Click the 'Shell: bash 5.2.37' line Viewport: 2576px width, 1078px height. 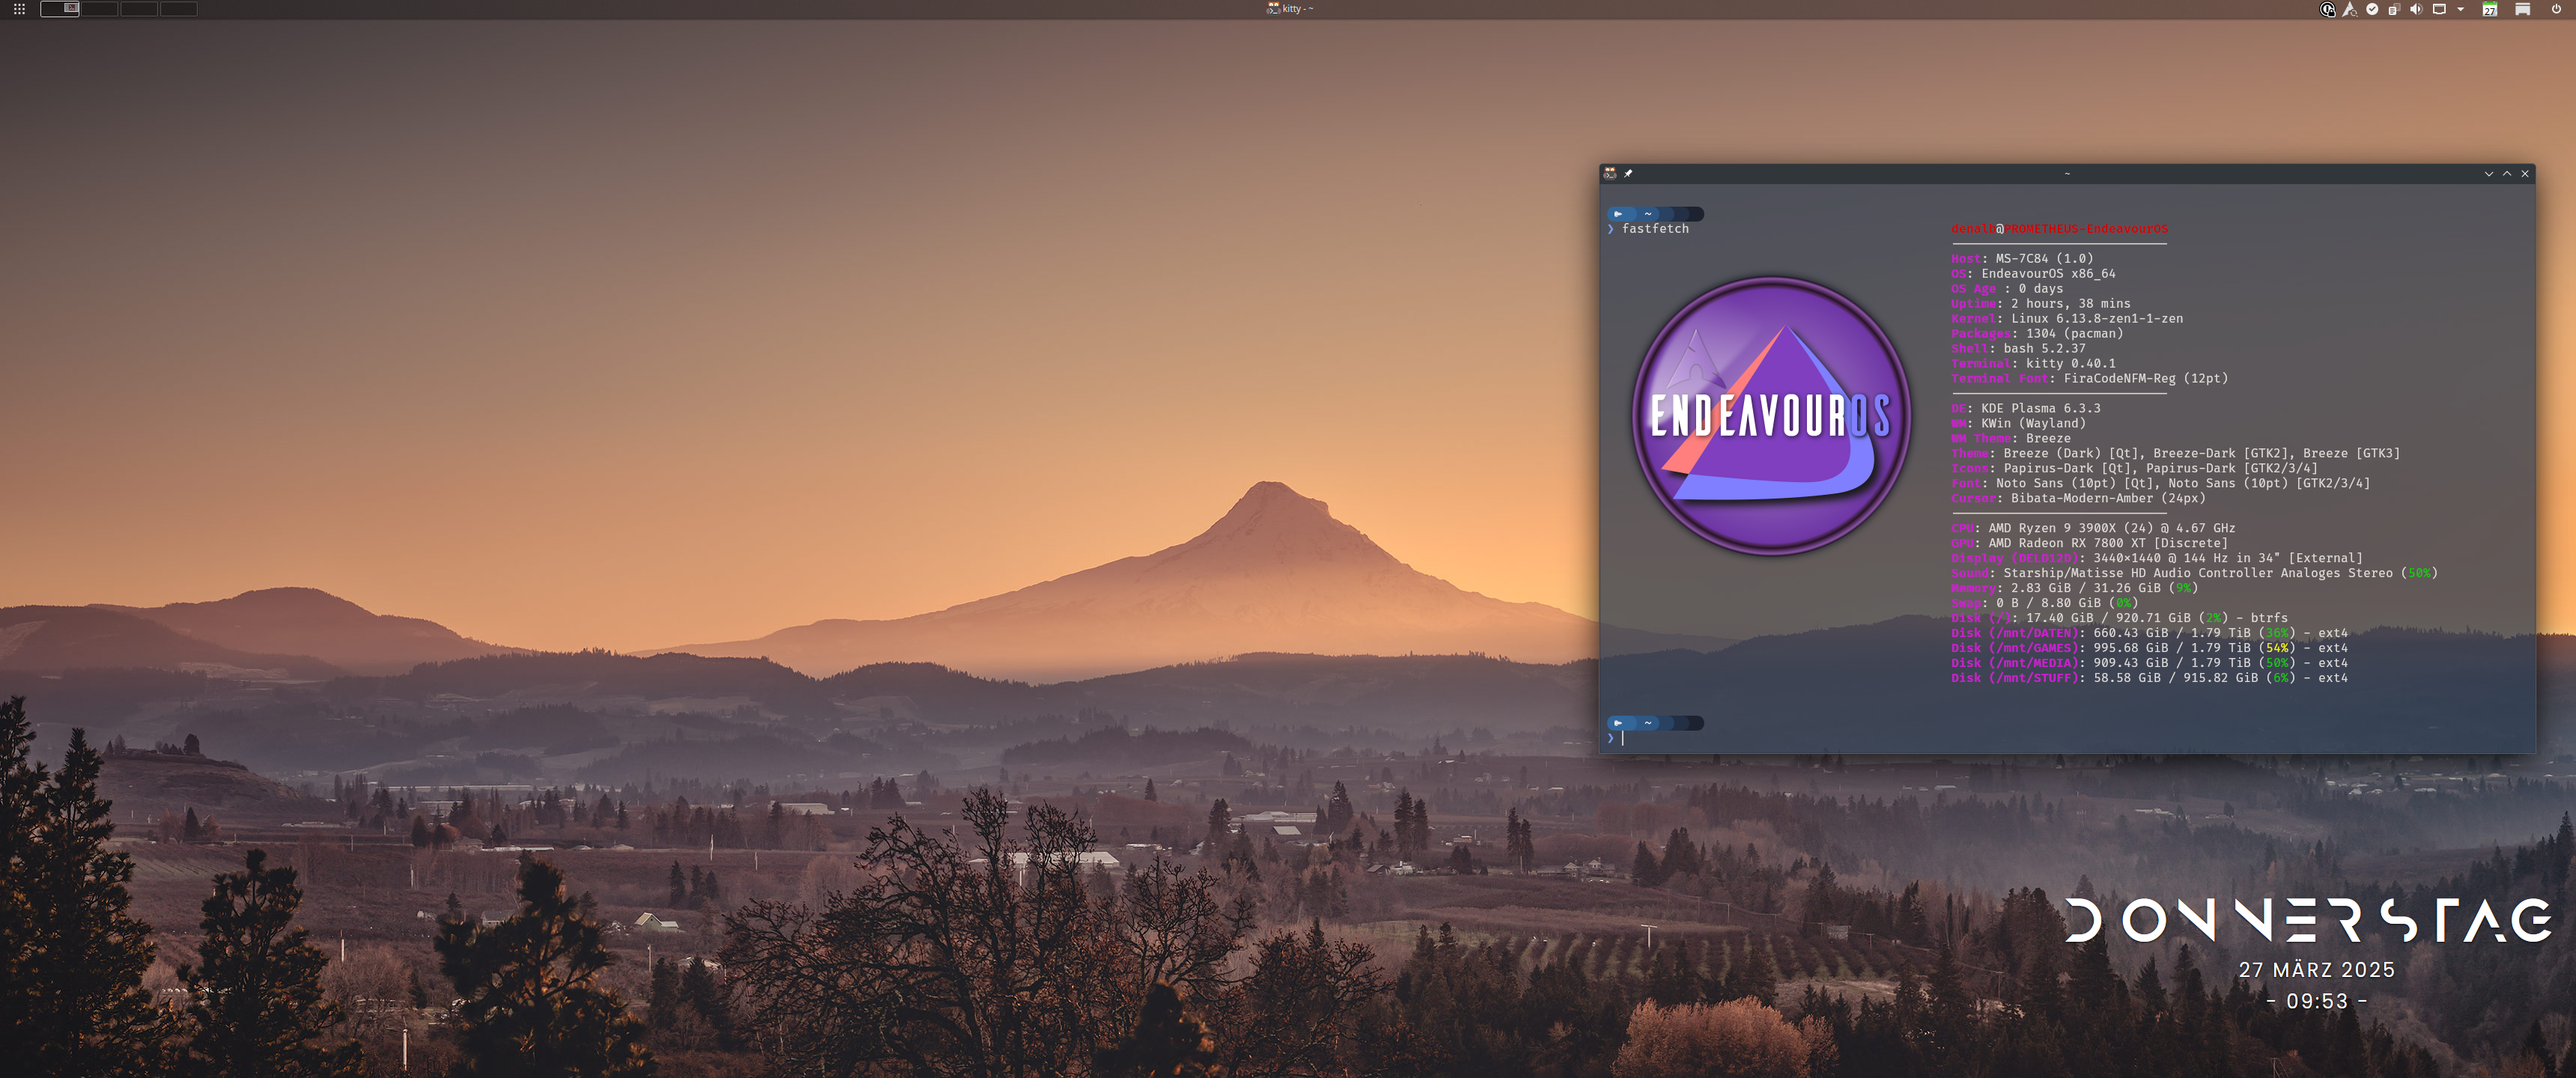(2018, 349)
